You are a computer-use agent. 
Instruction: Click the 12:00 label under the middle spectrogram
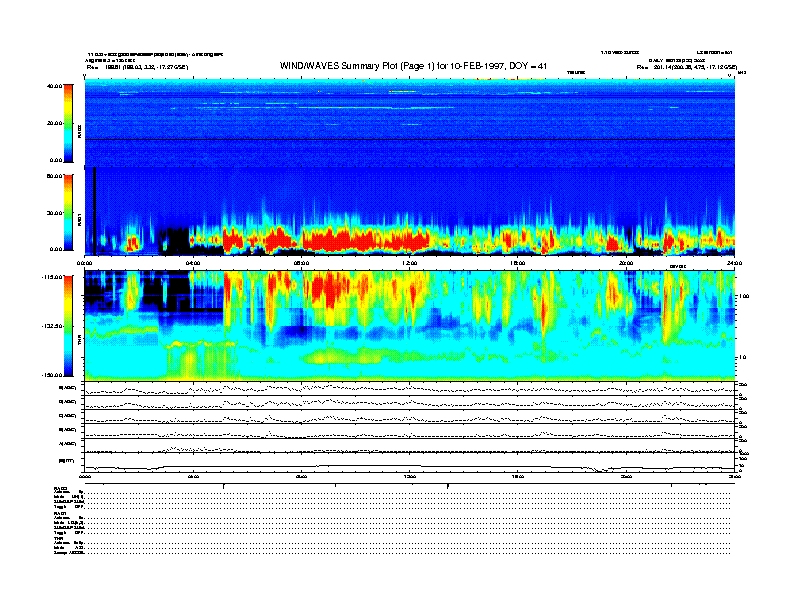pos(410,263)
